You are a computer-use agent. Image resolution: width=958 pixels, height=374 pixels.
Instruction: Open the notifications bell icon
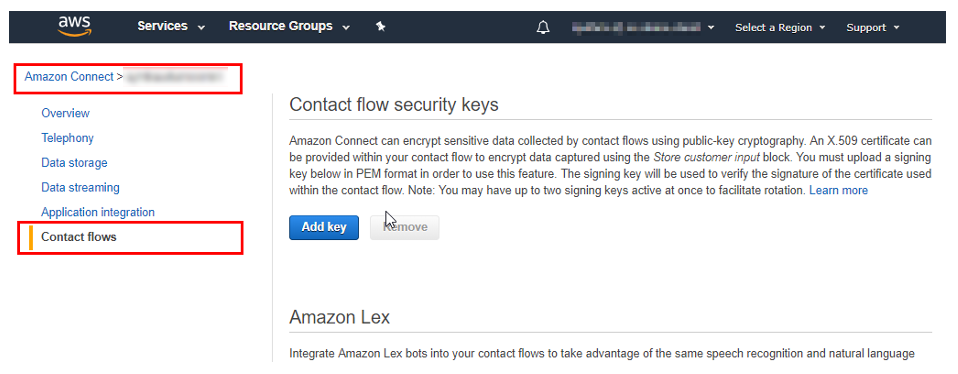coord(543,28)
